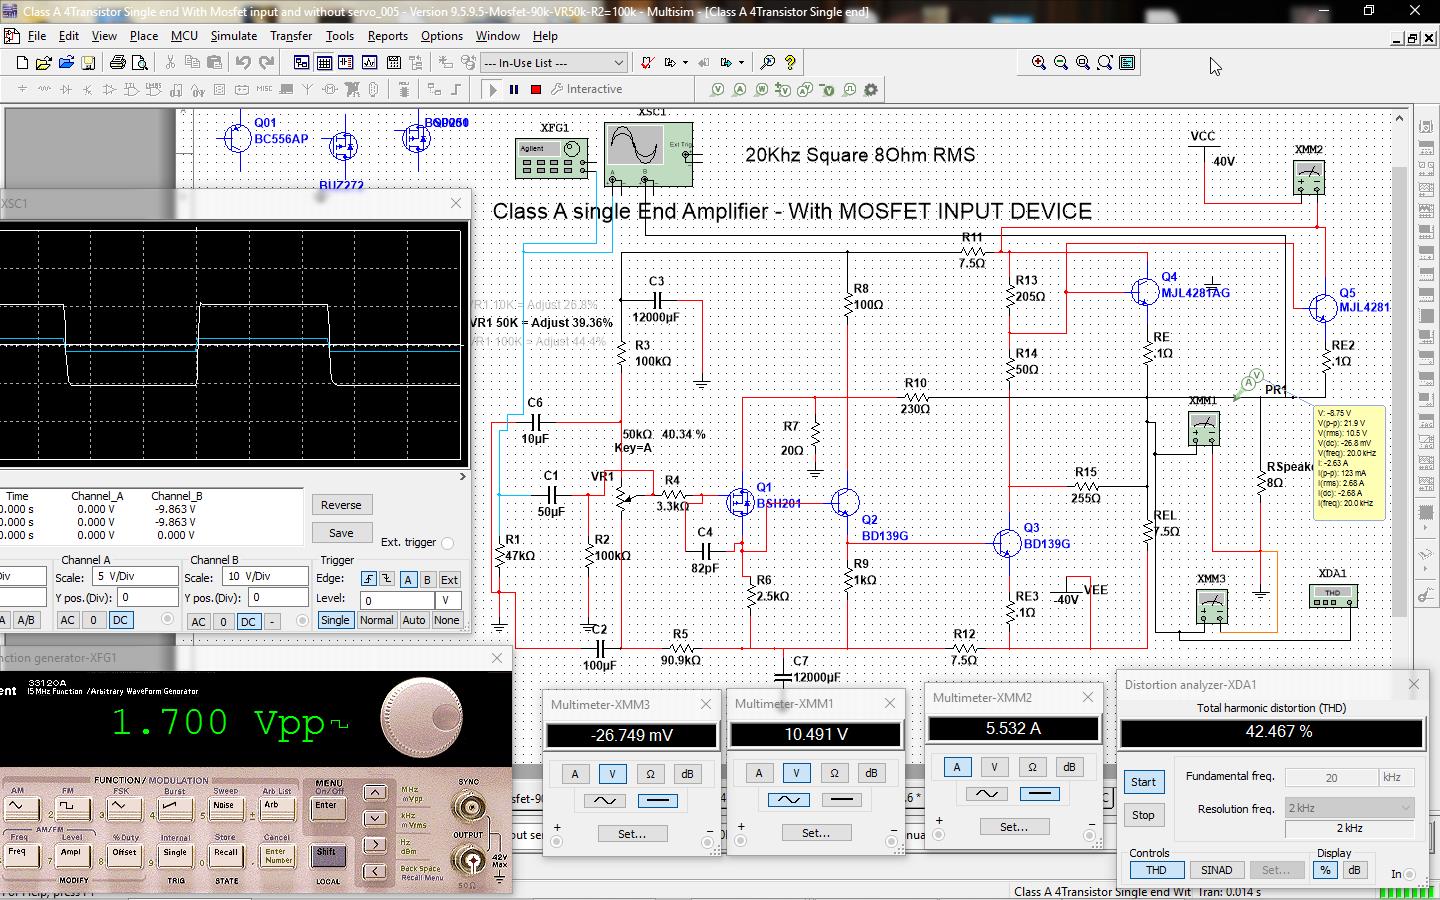This screenshot has height=900, width=1440.
Task: Open Set... on Multimeter-XMM3
Action: (632, 833)
